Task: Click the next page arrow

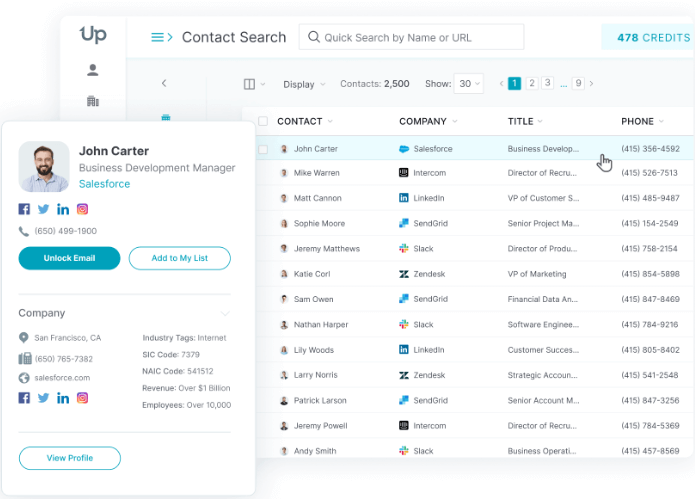Action: pyautogui.click(x=591, y=83)
